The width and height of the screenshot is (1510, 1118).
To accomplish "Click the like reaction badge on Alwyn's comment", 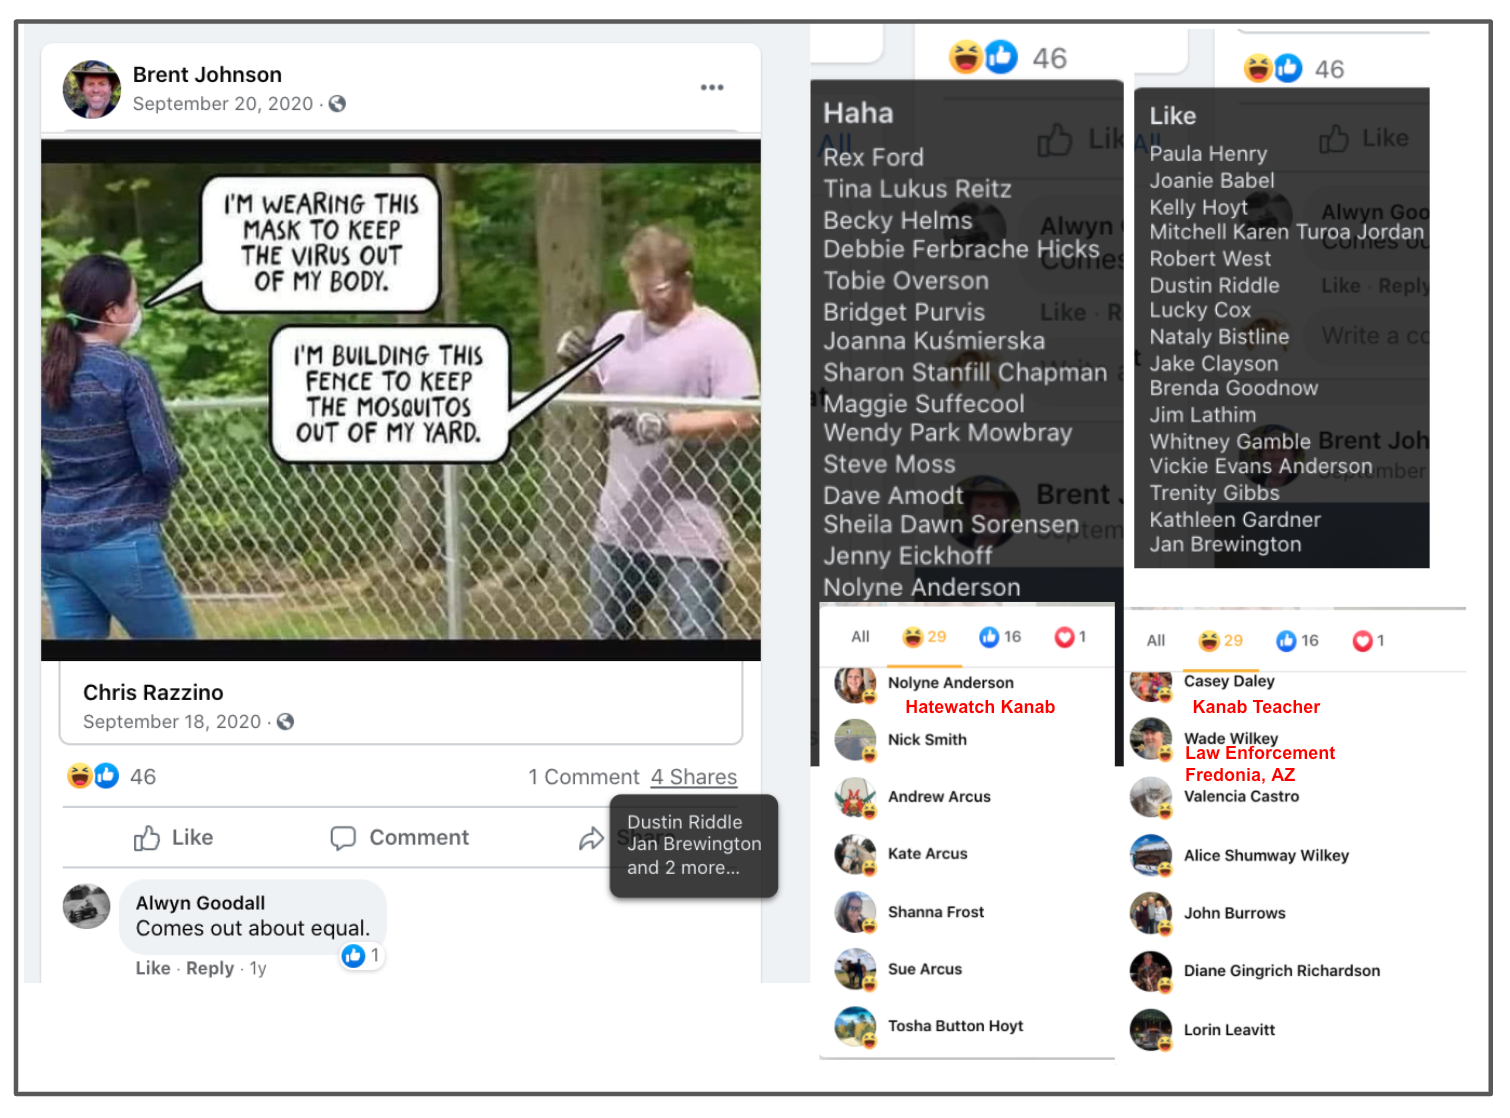I will (x=353, y=956).
